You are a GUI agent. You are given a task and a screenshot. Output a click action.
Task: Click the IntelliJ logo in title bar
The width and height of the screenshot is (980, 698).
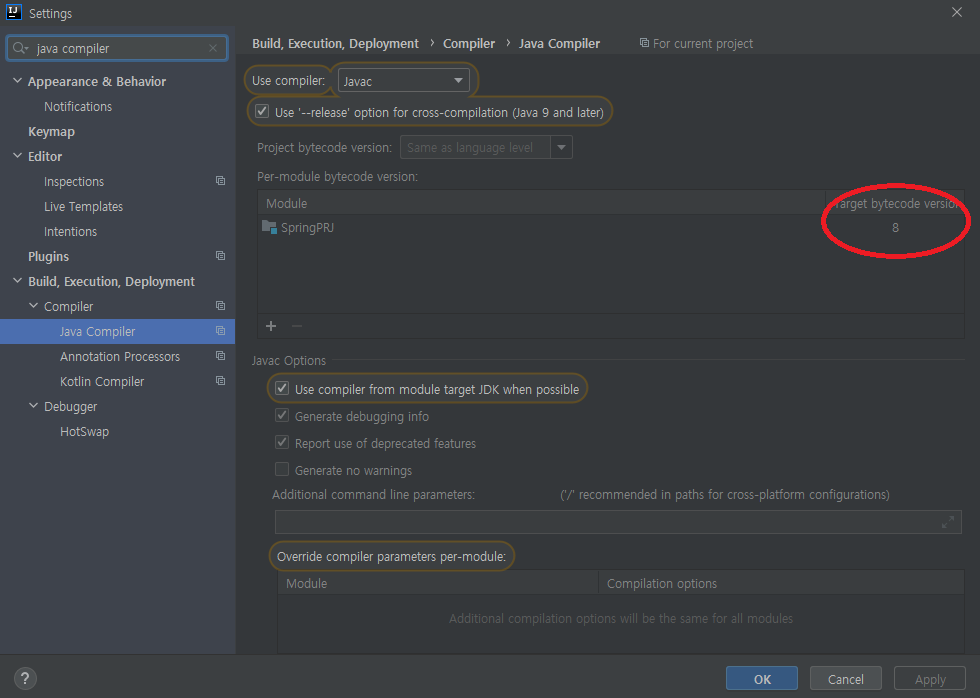(x=14, y=12)
